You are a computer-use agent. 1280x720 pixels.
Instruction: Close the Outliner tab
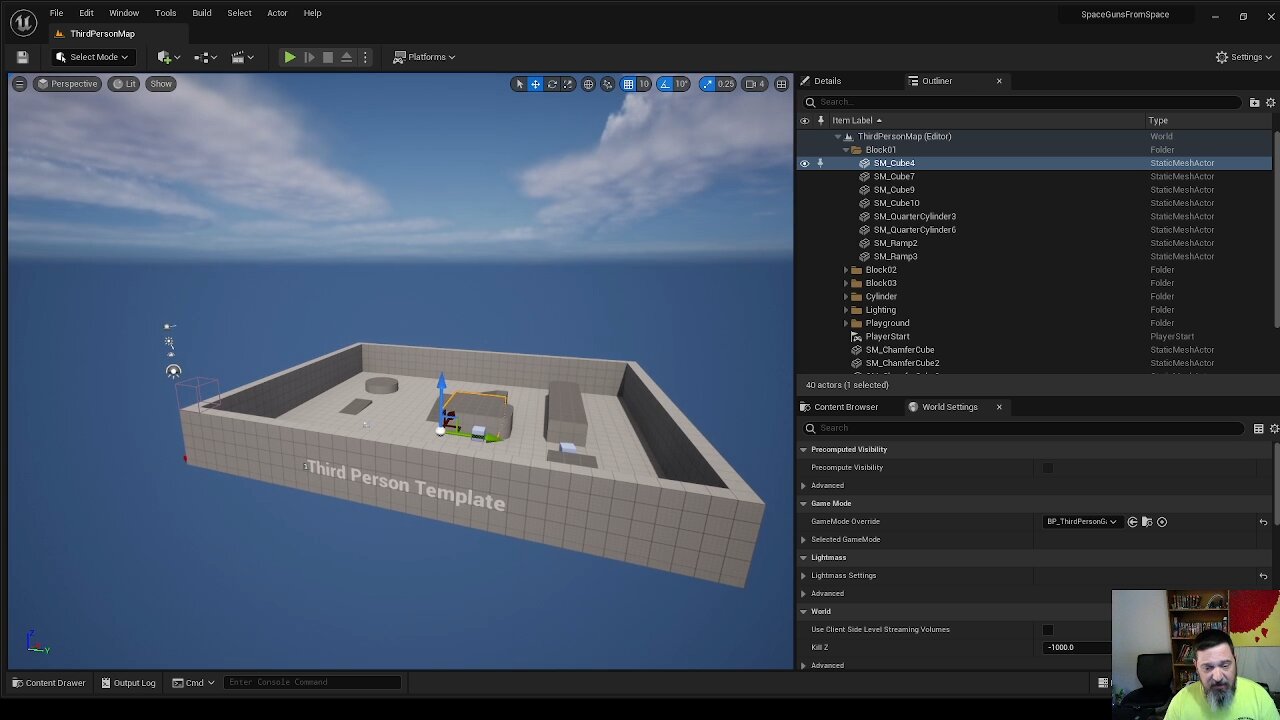998,81
